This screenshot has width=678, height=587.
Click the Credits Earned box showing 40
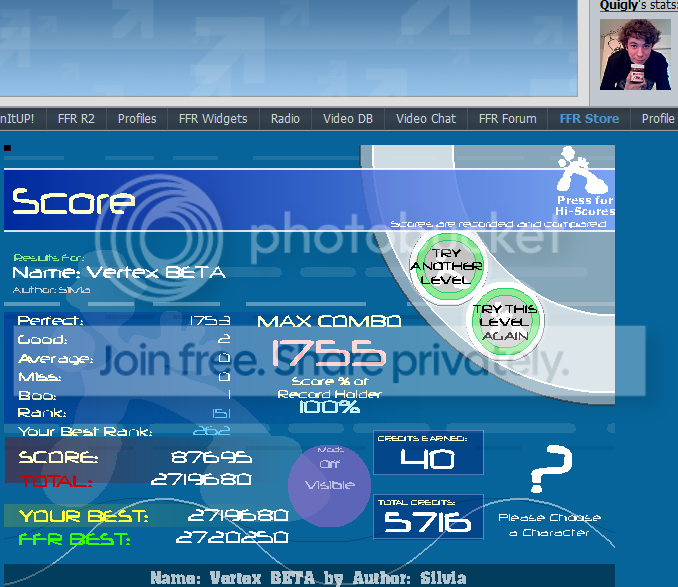428,453
